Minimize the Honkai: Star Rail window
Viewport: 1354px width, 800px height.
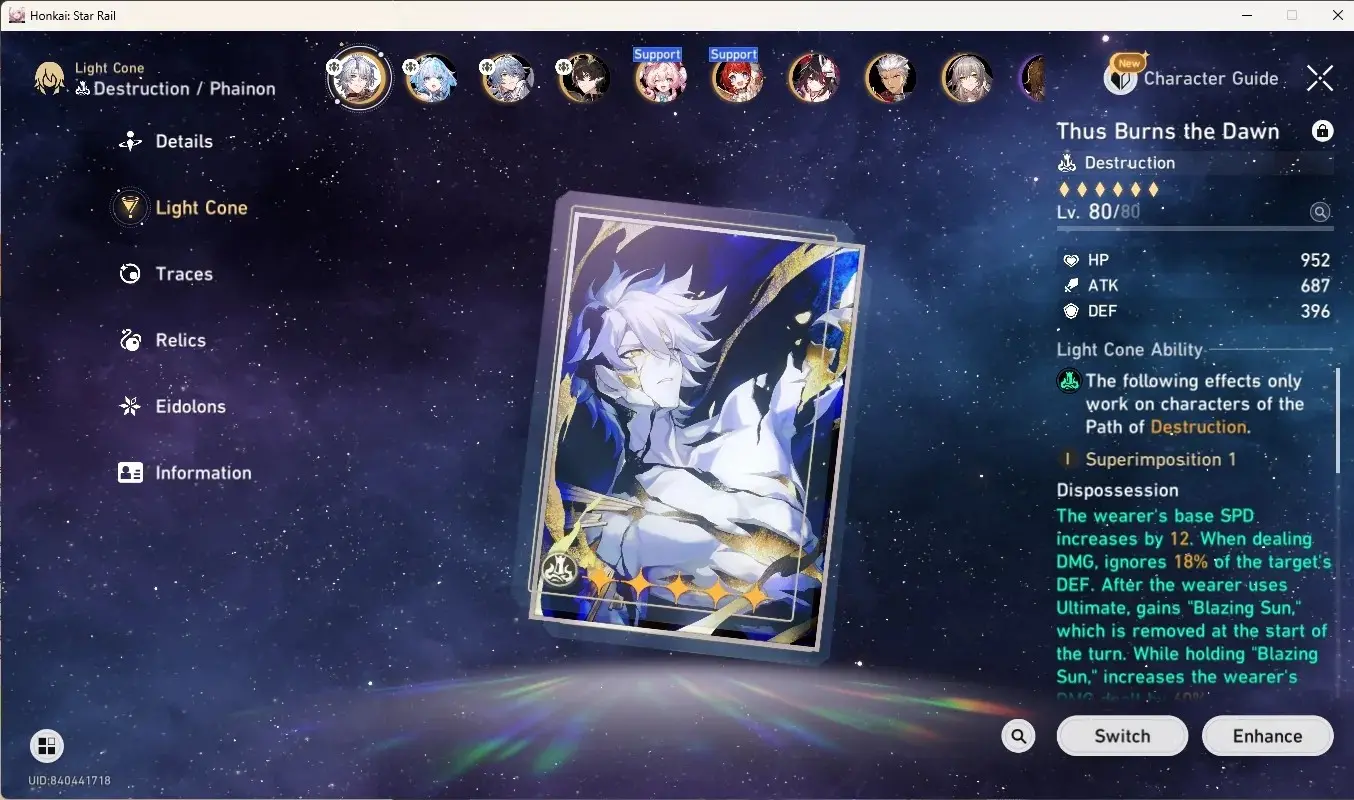point(1246,15)
